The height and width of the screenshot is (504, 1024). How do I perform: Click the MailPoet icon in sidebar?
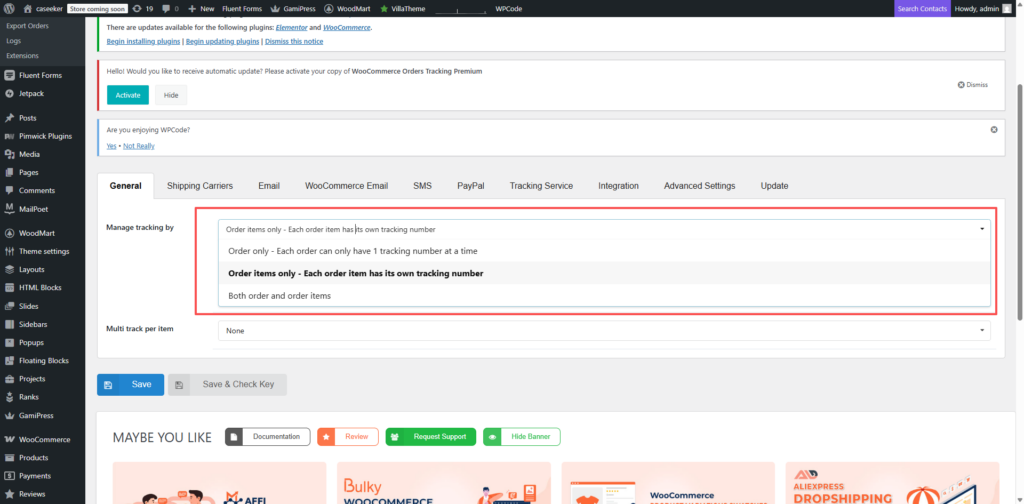[x=9, y=209]
